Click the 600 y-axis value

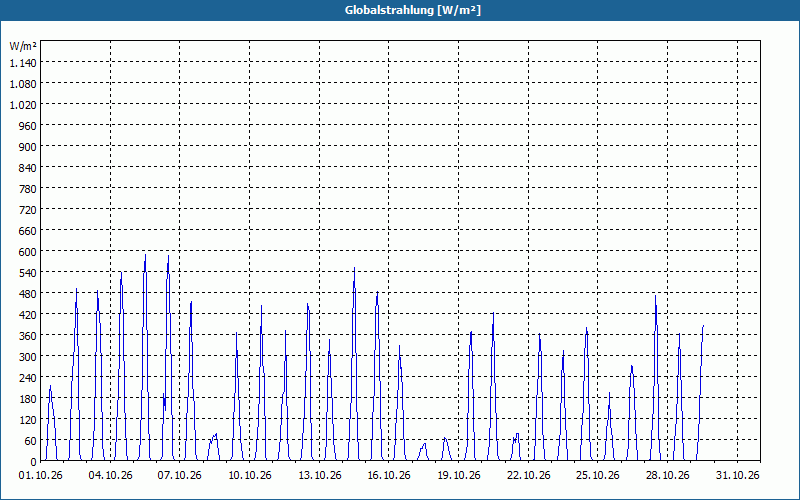tap(28, 252)
